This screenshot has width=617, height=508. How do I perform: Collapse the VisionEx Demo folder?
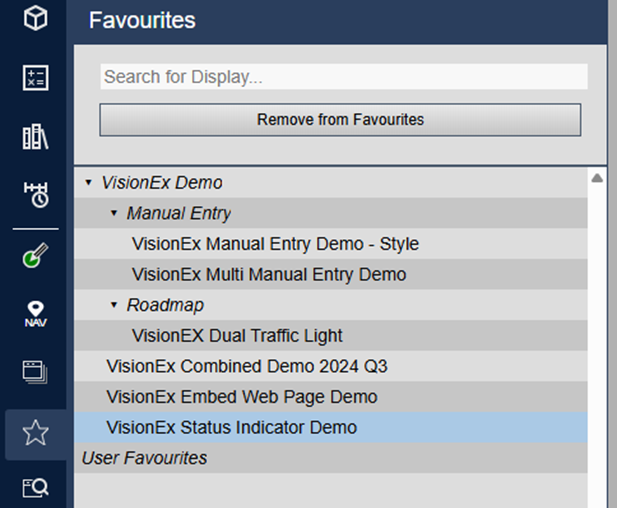(89, 183)
